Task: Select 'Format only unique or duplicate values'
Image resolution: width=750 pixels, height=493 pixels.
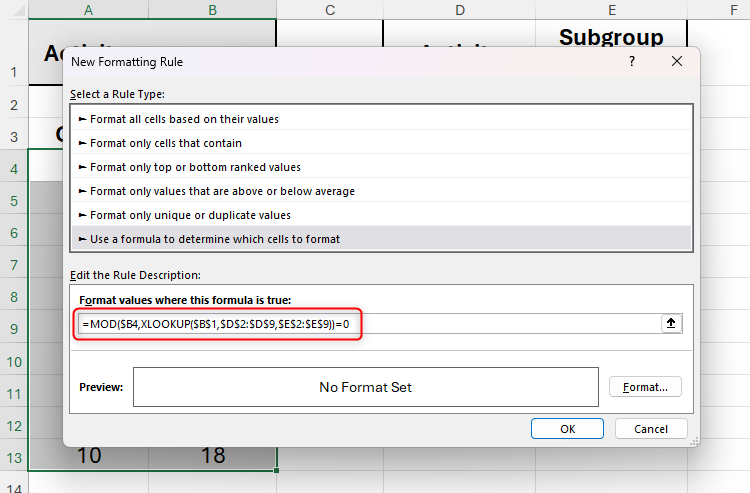Action: 190,215
